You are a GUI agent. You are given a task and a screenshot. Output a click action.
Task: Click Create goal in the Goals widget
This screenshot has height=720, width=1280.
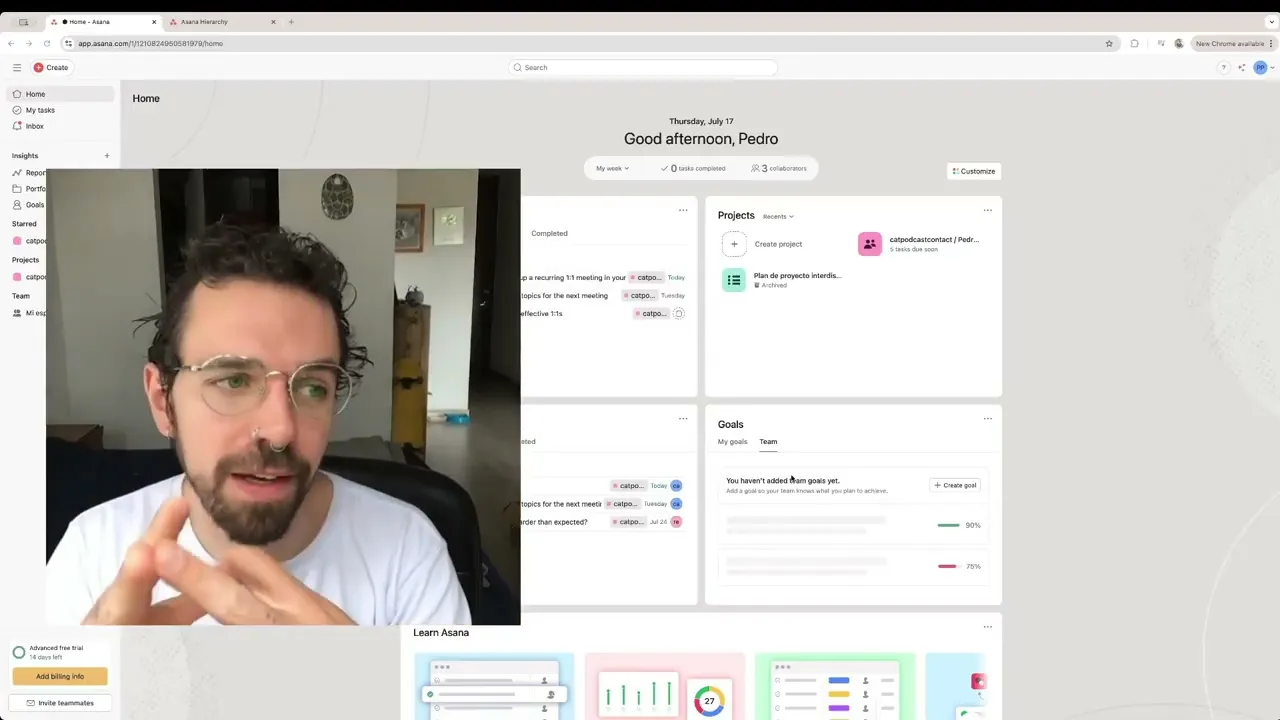coord(955,485)
